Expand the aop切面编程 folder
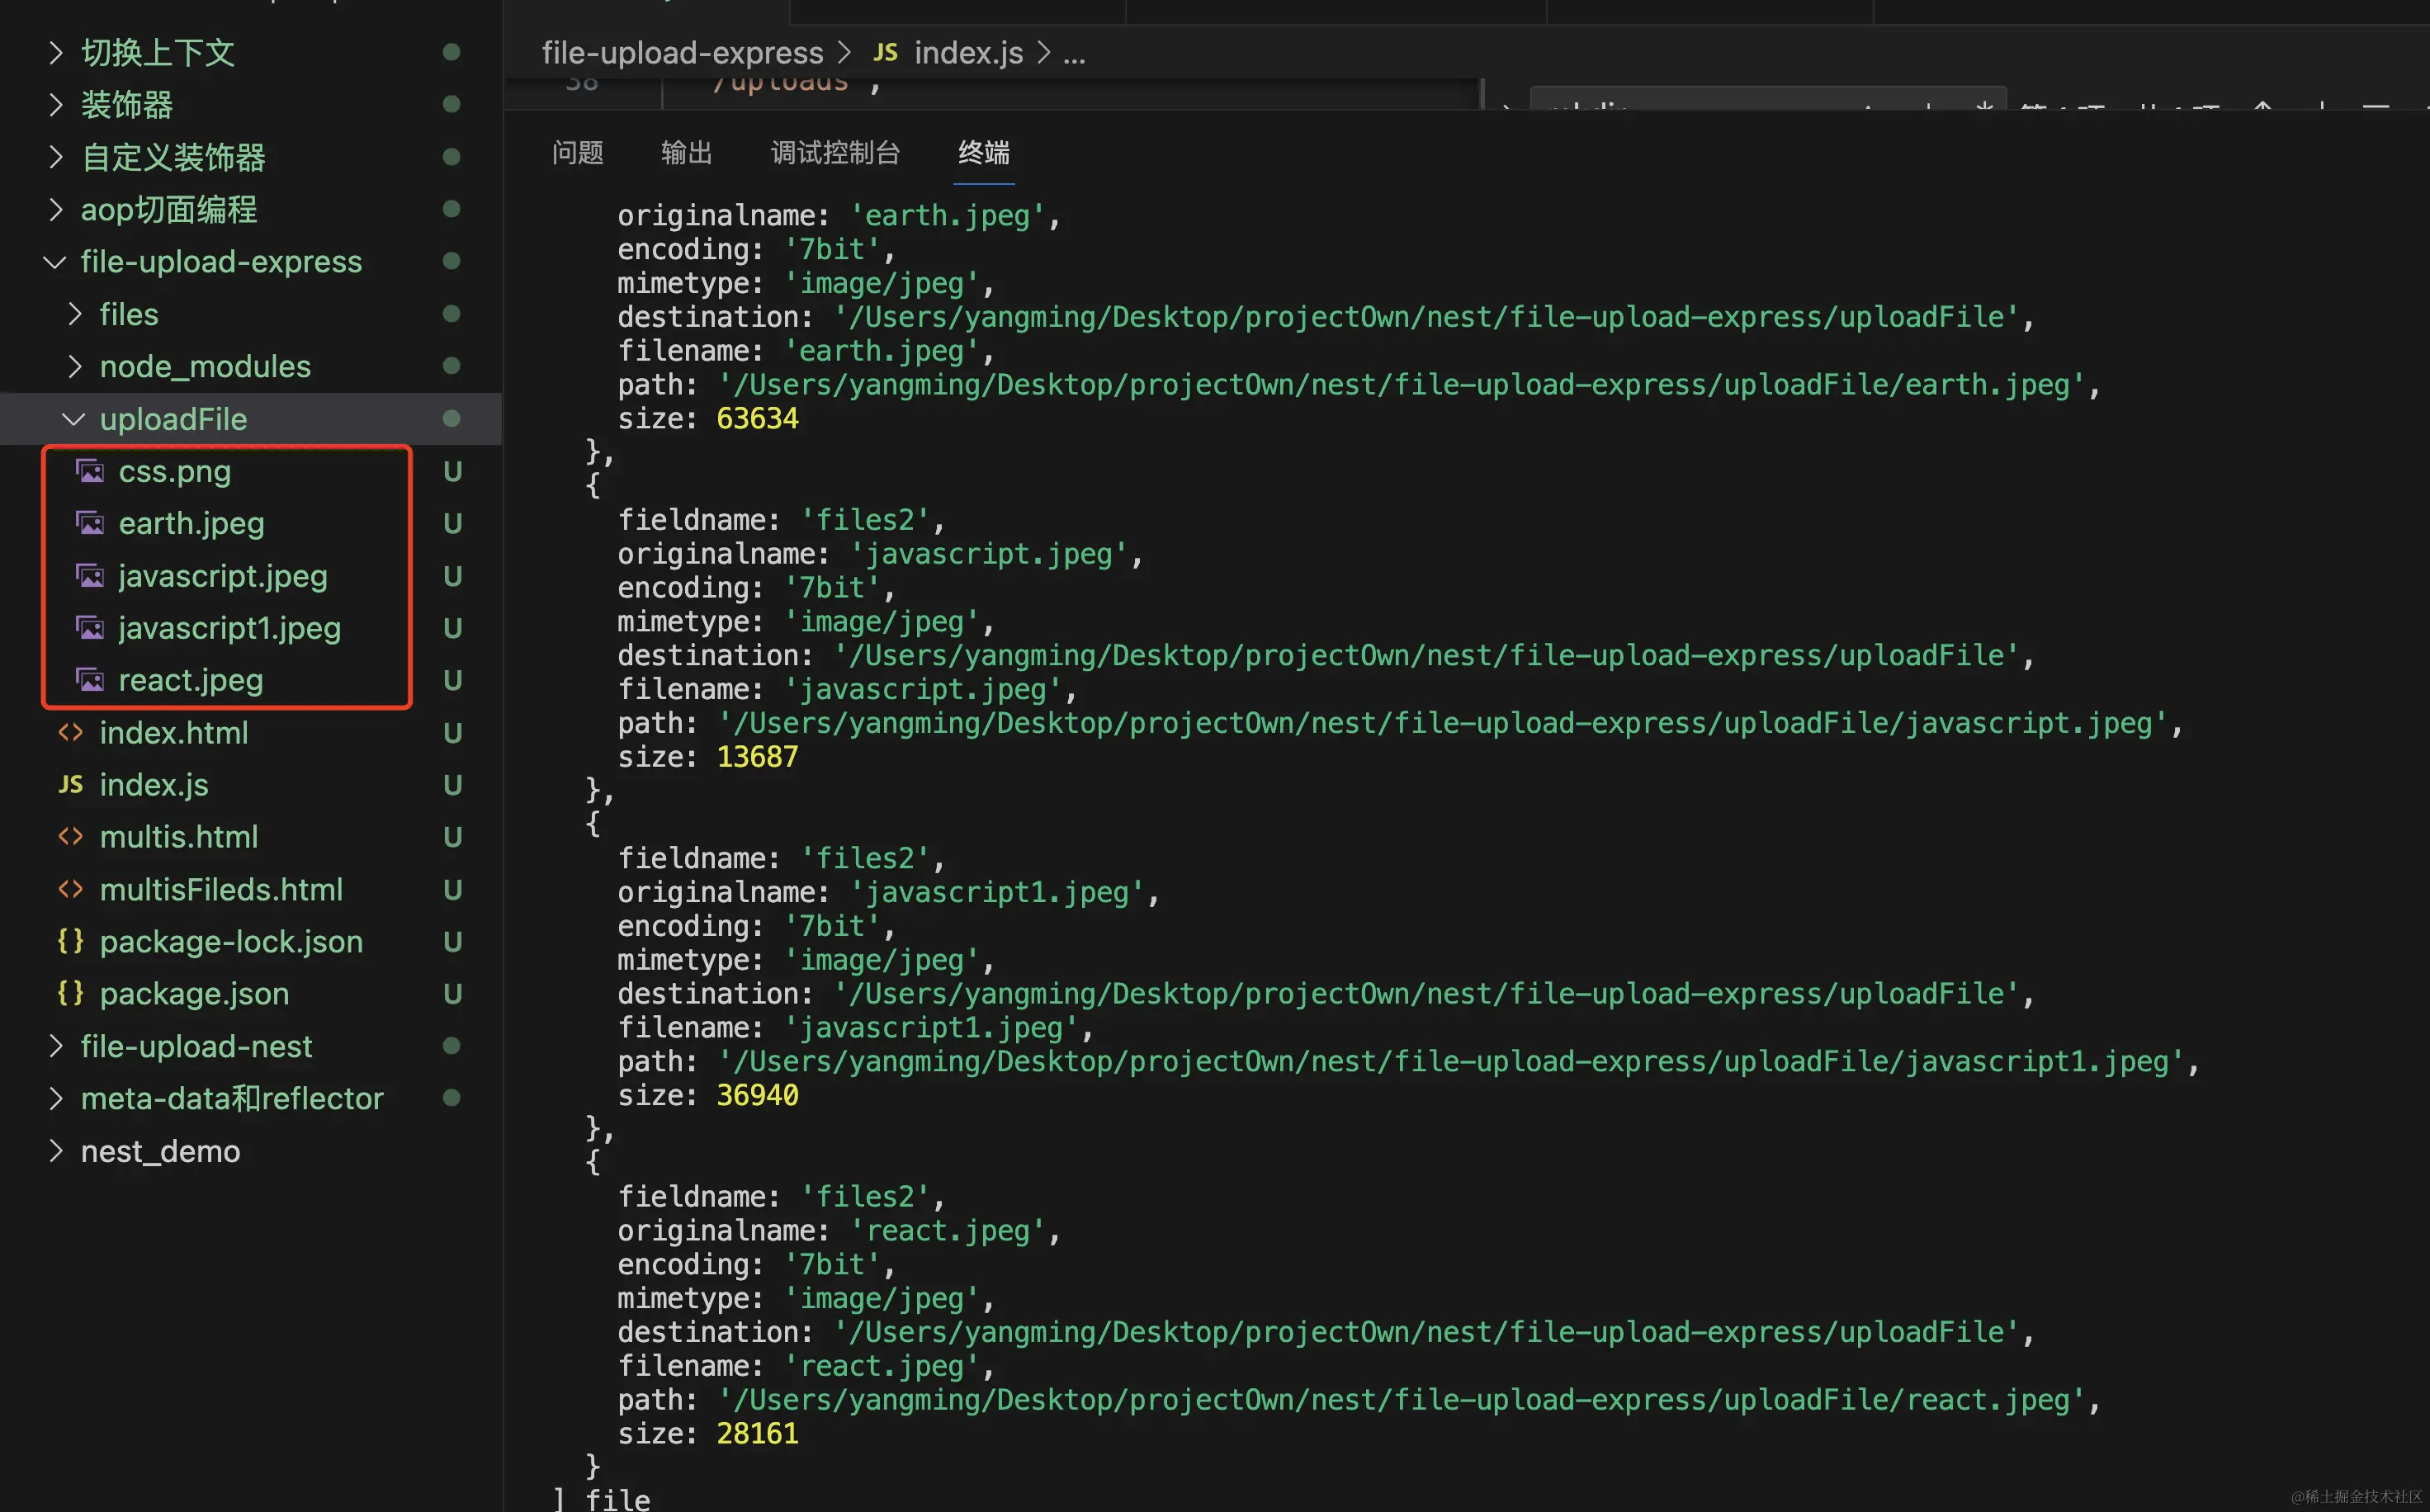This screenshot has width=2430, height=1512. [55, 209]
